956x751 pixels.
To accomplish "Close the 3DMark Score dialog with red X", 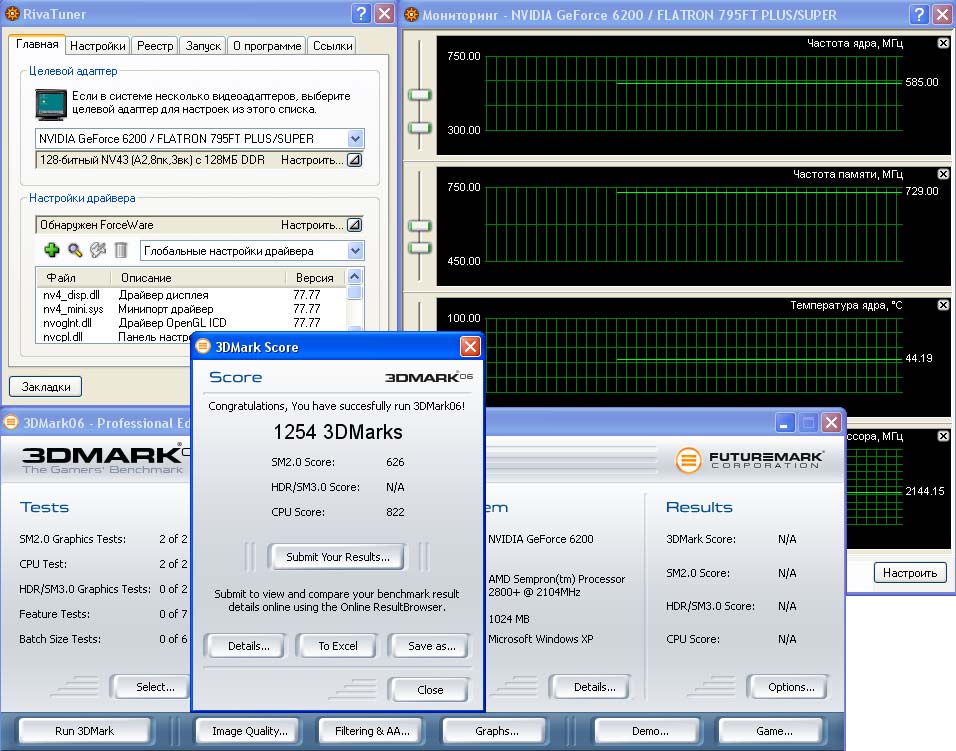I will (470, 347).
